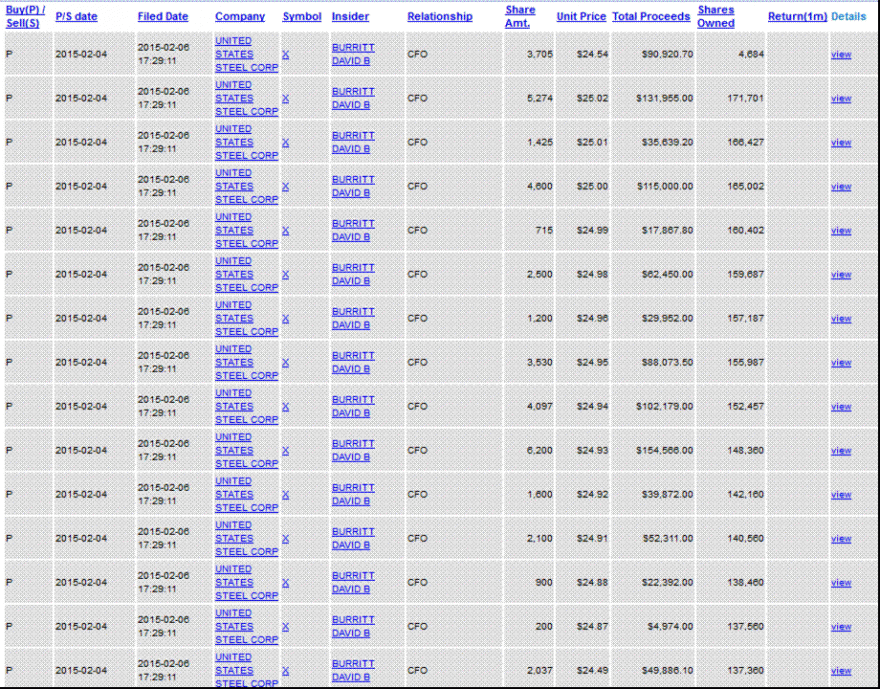Sort by Insider column header
Viewport: 880px width, 689px height.
[350, 17]
